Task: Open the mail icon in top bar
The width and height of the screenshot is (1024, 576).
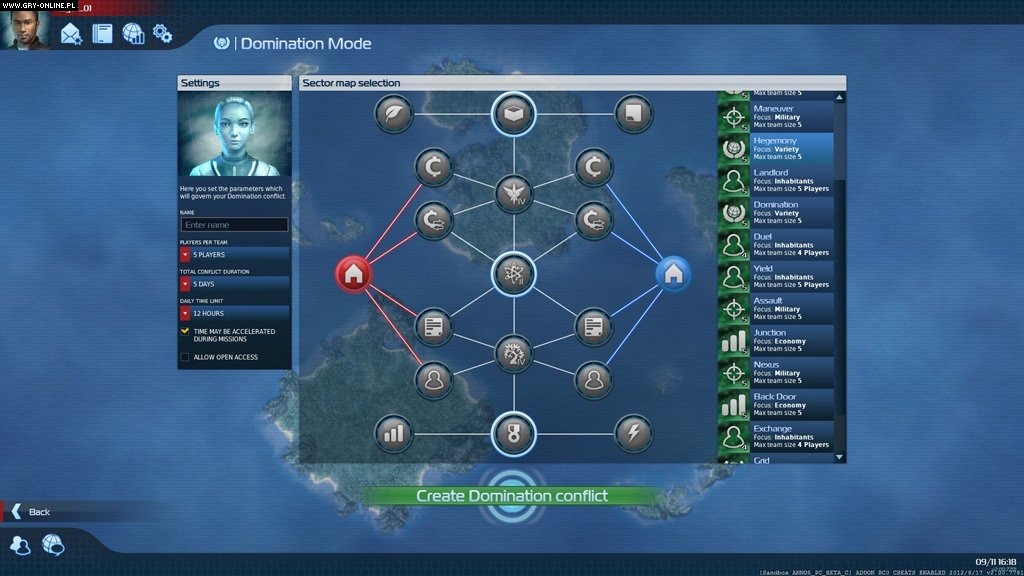Action: [71, 34]
